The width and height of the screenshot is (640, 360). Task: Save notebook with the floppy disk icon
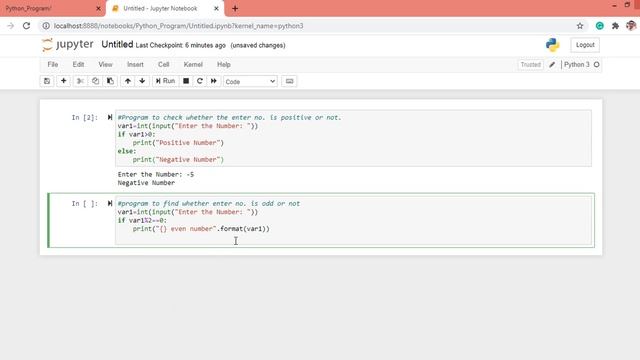coord(47,81)
